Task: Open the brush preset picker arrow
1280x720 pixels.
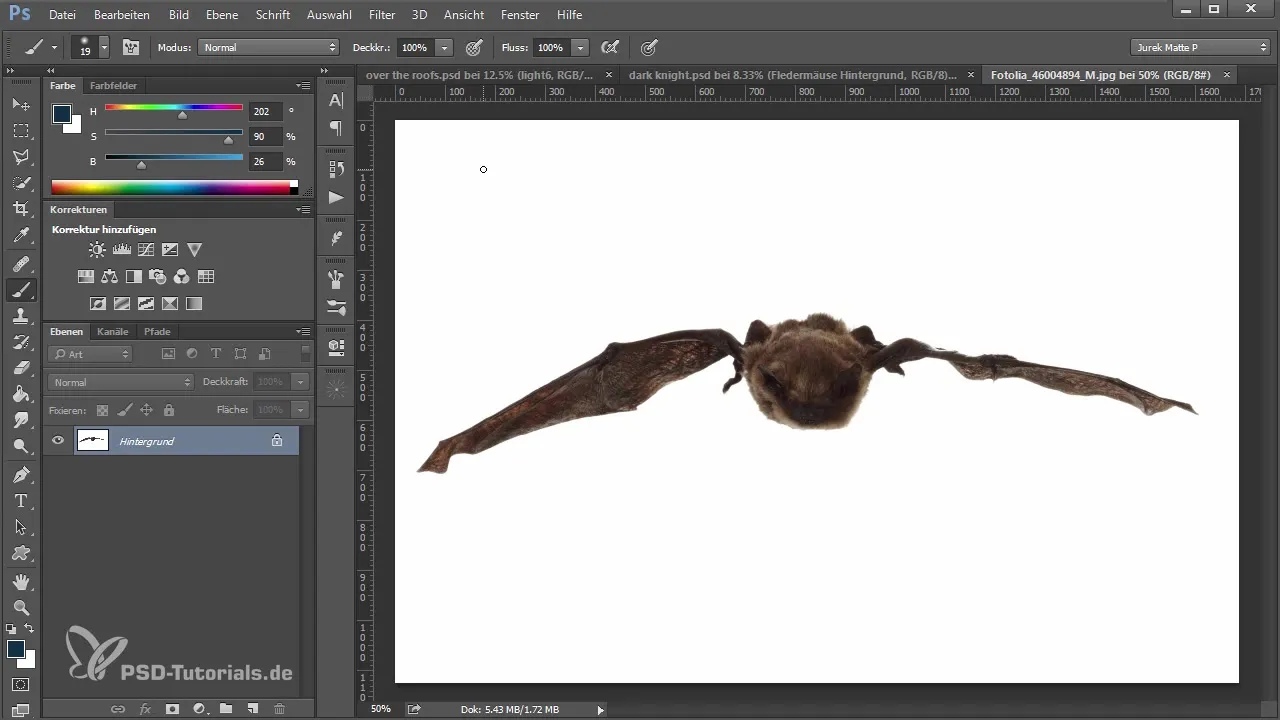Action: coord(104,47)
